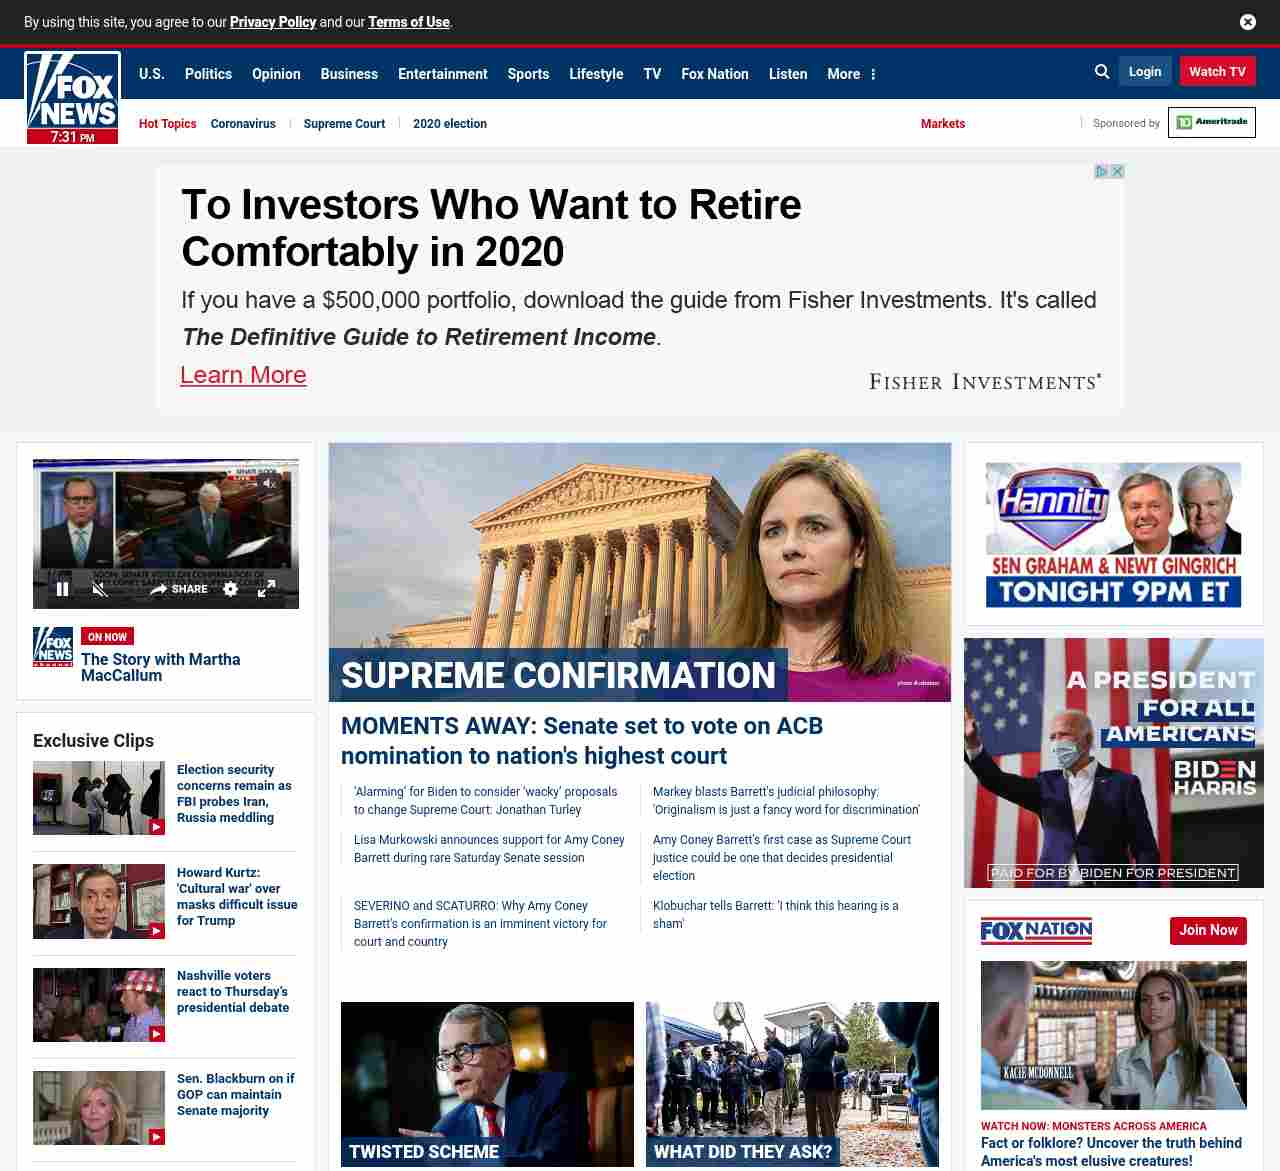Click Markets link in sub-navigation

click(943, 124)
